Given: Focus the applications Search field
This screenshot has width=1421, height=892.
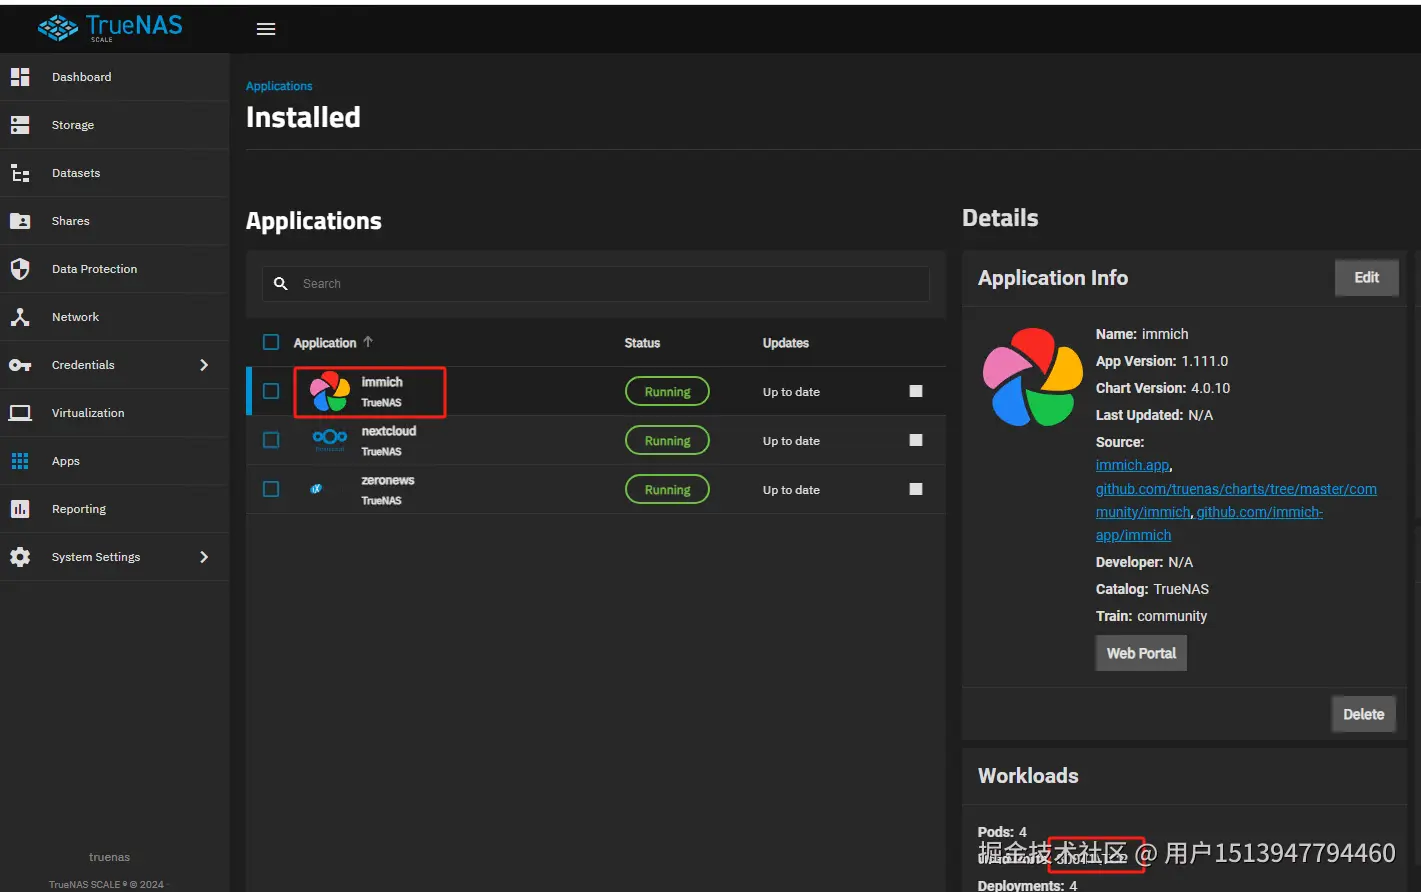Looking at the screenshot, I should 596,284.
